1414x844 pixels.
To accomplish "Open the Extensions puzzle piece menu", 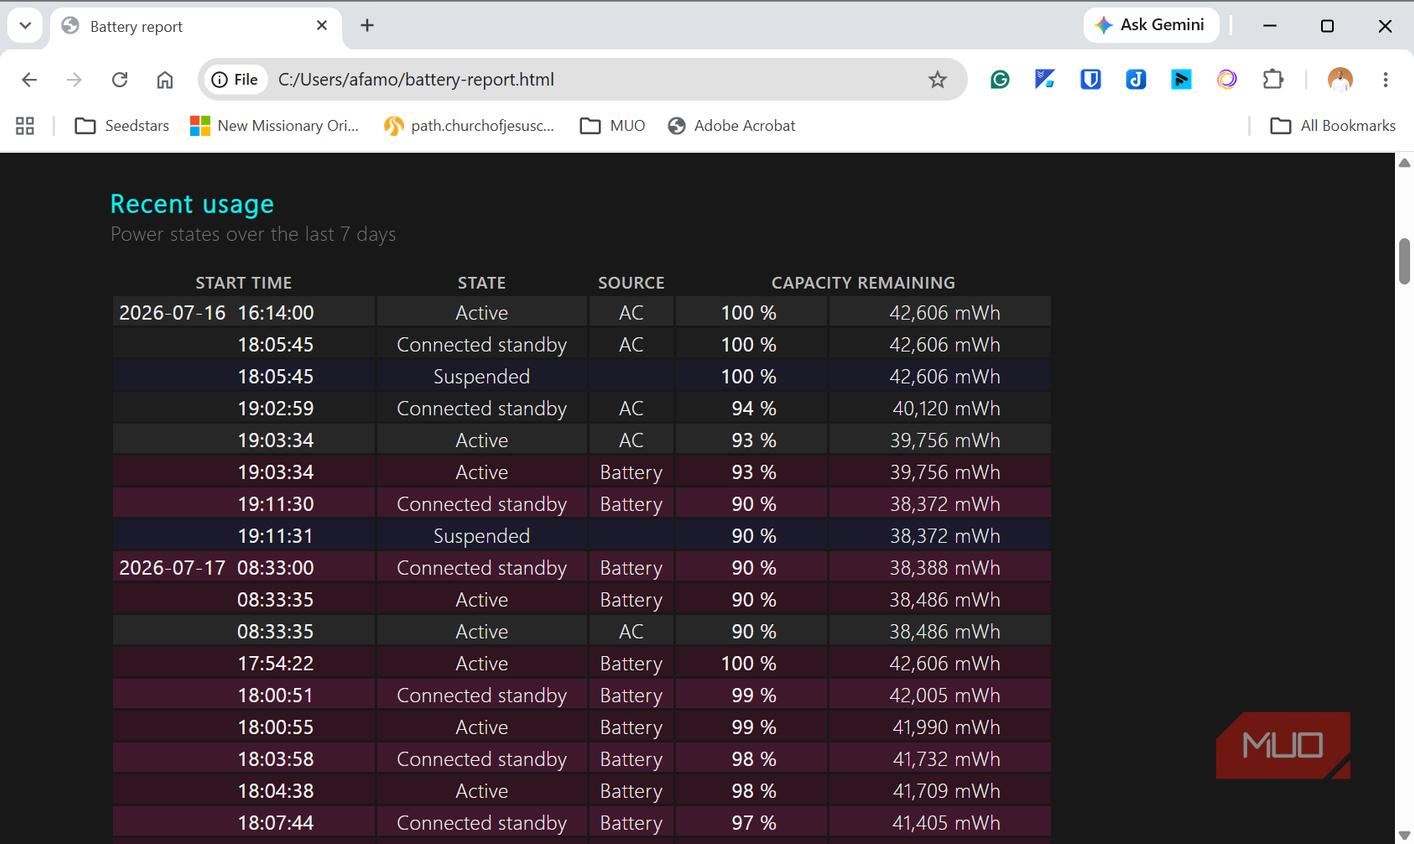I will [x=1273, y=80].
